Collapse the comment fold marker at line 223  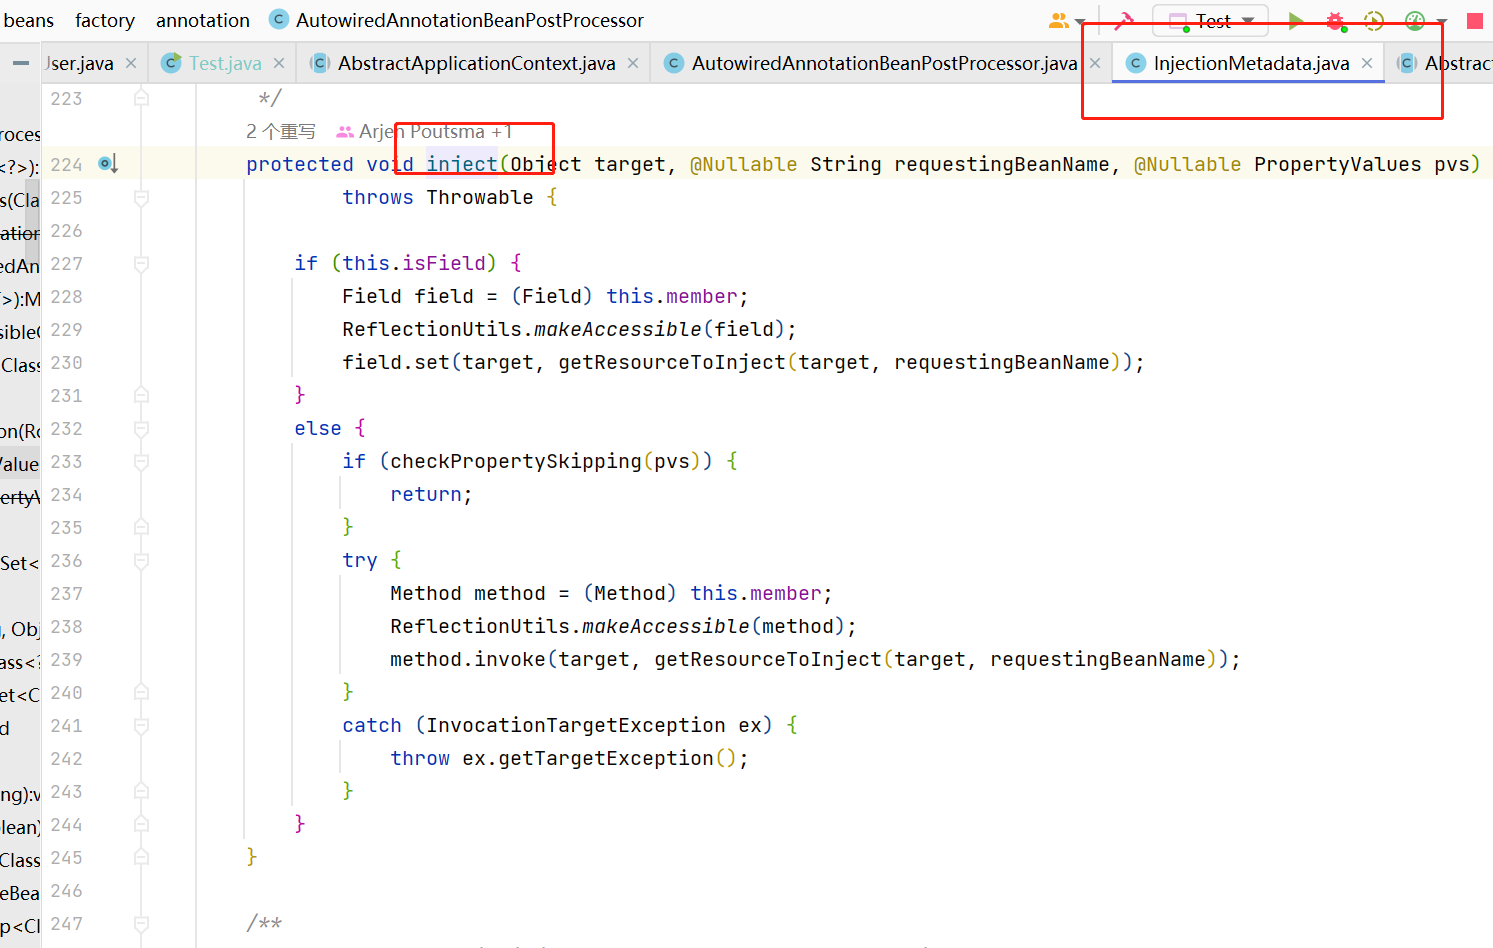[141, 98]
